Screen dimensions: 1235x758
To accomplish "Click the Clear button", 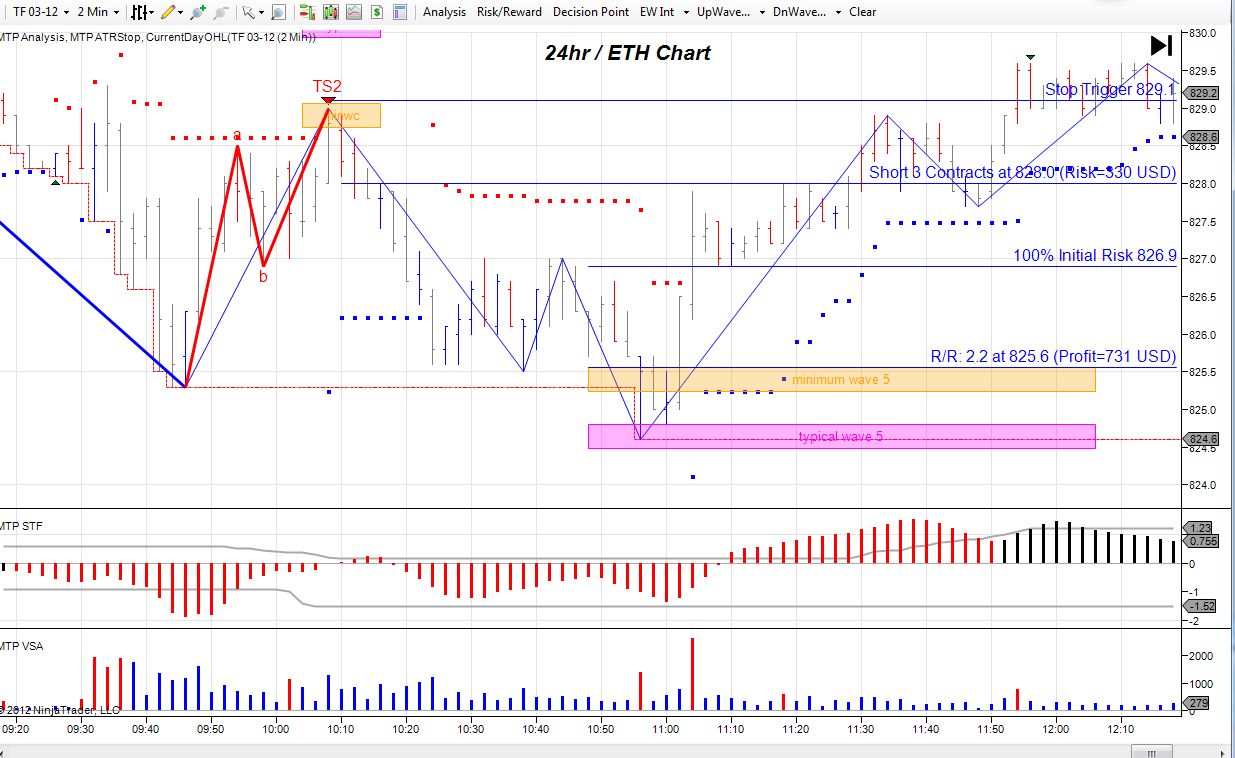I will [863, 12].
